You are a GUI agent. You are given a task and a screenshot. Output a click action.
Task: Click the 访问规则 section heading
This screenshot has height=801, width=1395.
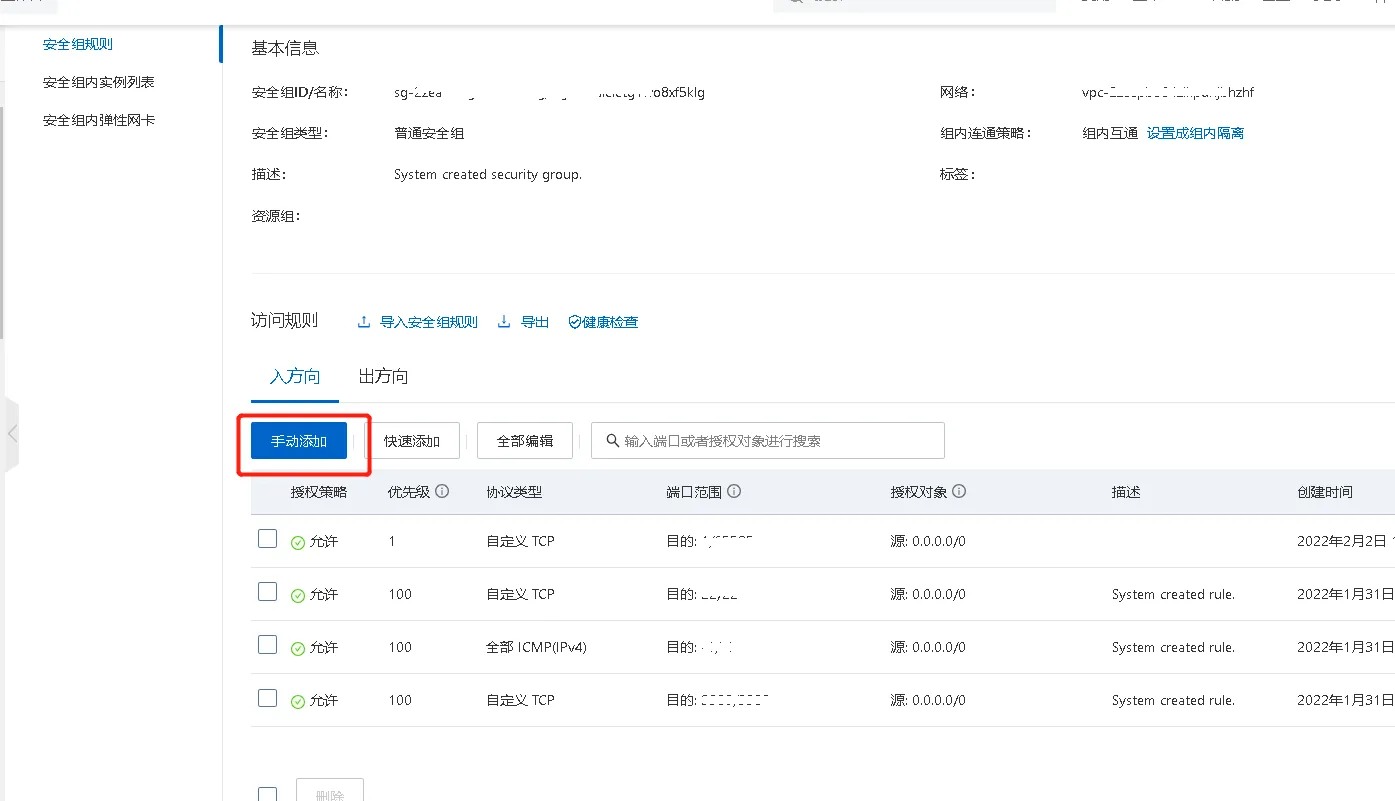(x=285, y=321)
